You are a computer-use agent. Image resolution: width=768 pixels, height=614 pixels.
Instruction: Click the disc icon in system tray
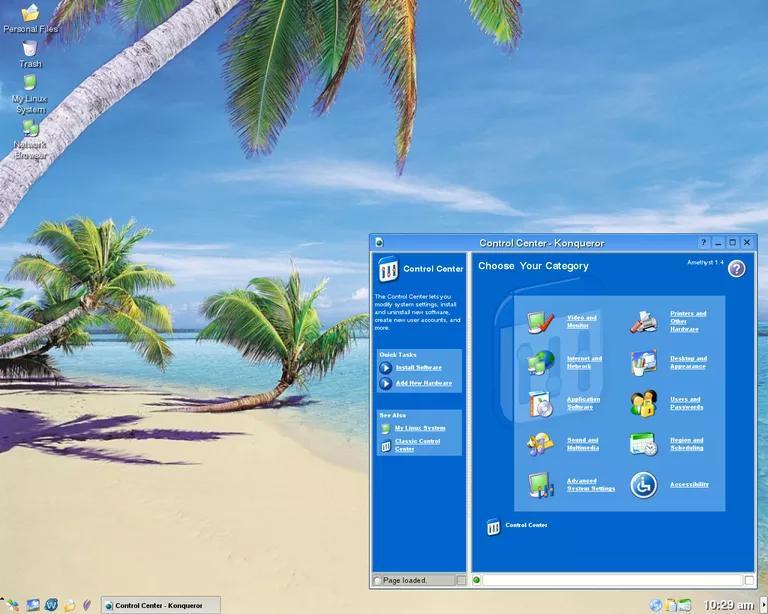655,605
